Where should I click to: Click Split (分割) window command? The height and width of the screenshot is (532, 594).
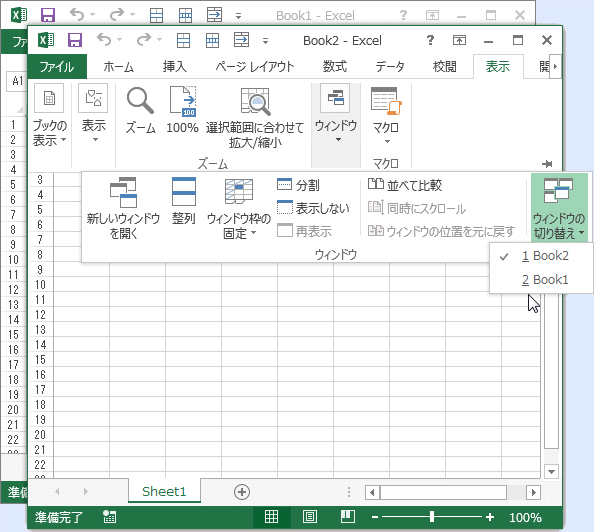click(x=299, y=185)
